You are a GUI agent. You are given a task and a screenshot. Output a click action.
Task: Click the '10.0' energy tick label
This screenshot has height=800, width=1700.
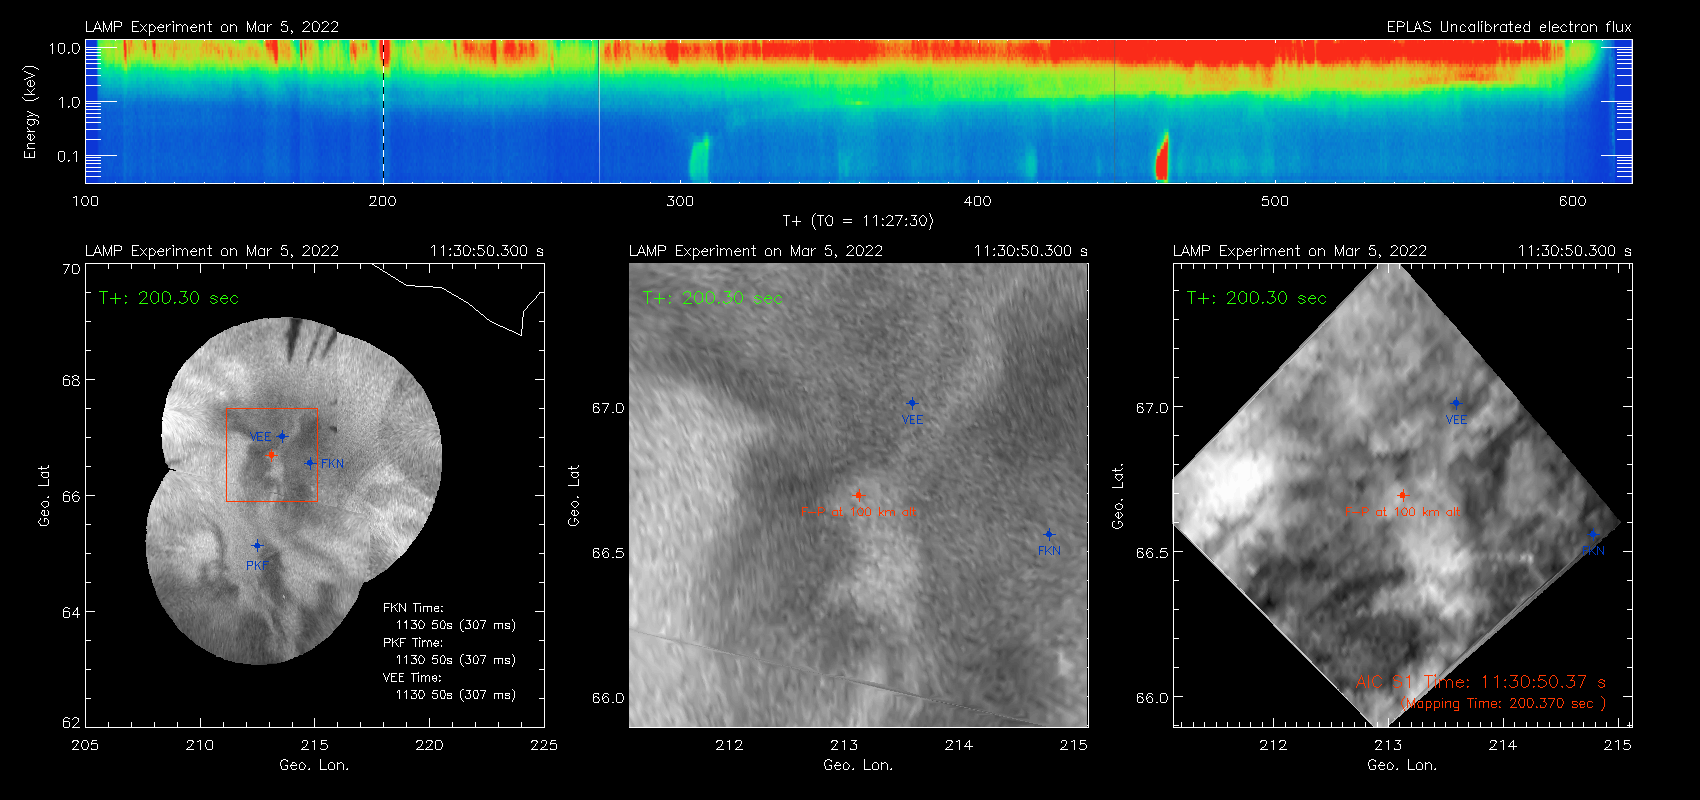pos(64,48)
